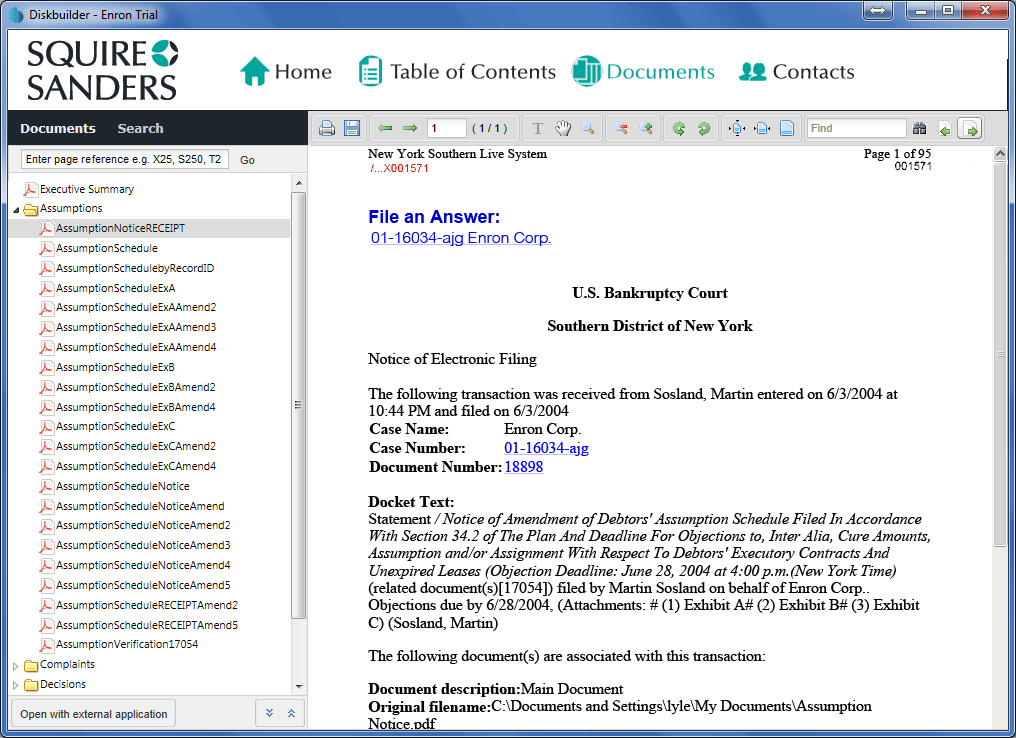Image resolution: width=1016 pixels, height=738 pixels.
Task: Click the Documents stacked-pages icon
Action: 586,71
